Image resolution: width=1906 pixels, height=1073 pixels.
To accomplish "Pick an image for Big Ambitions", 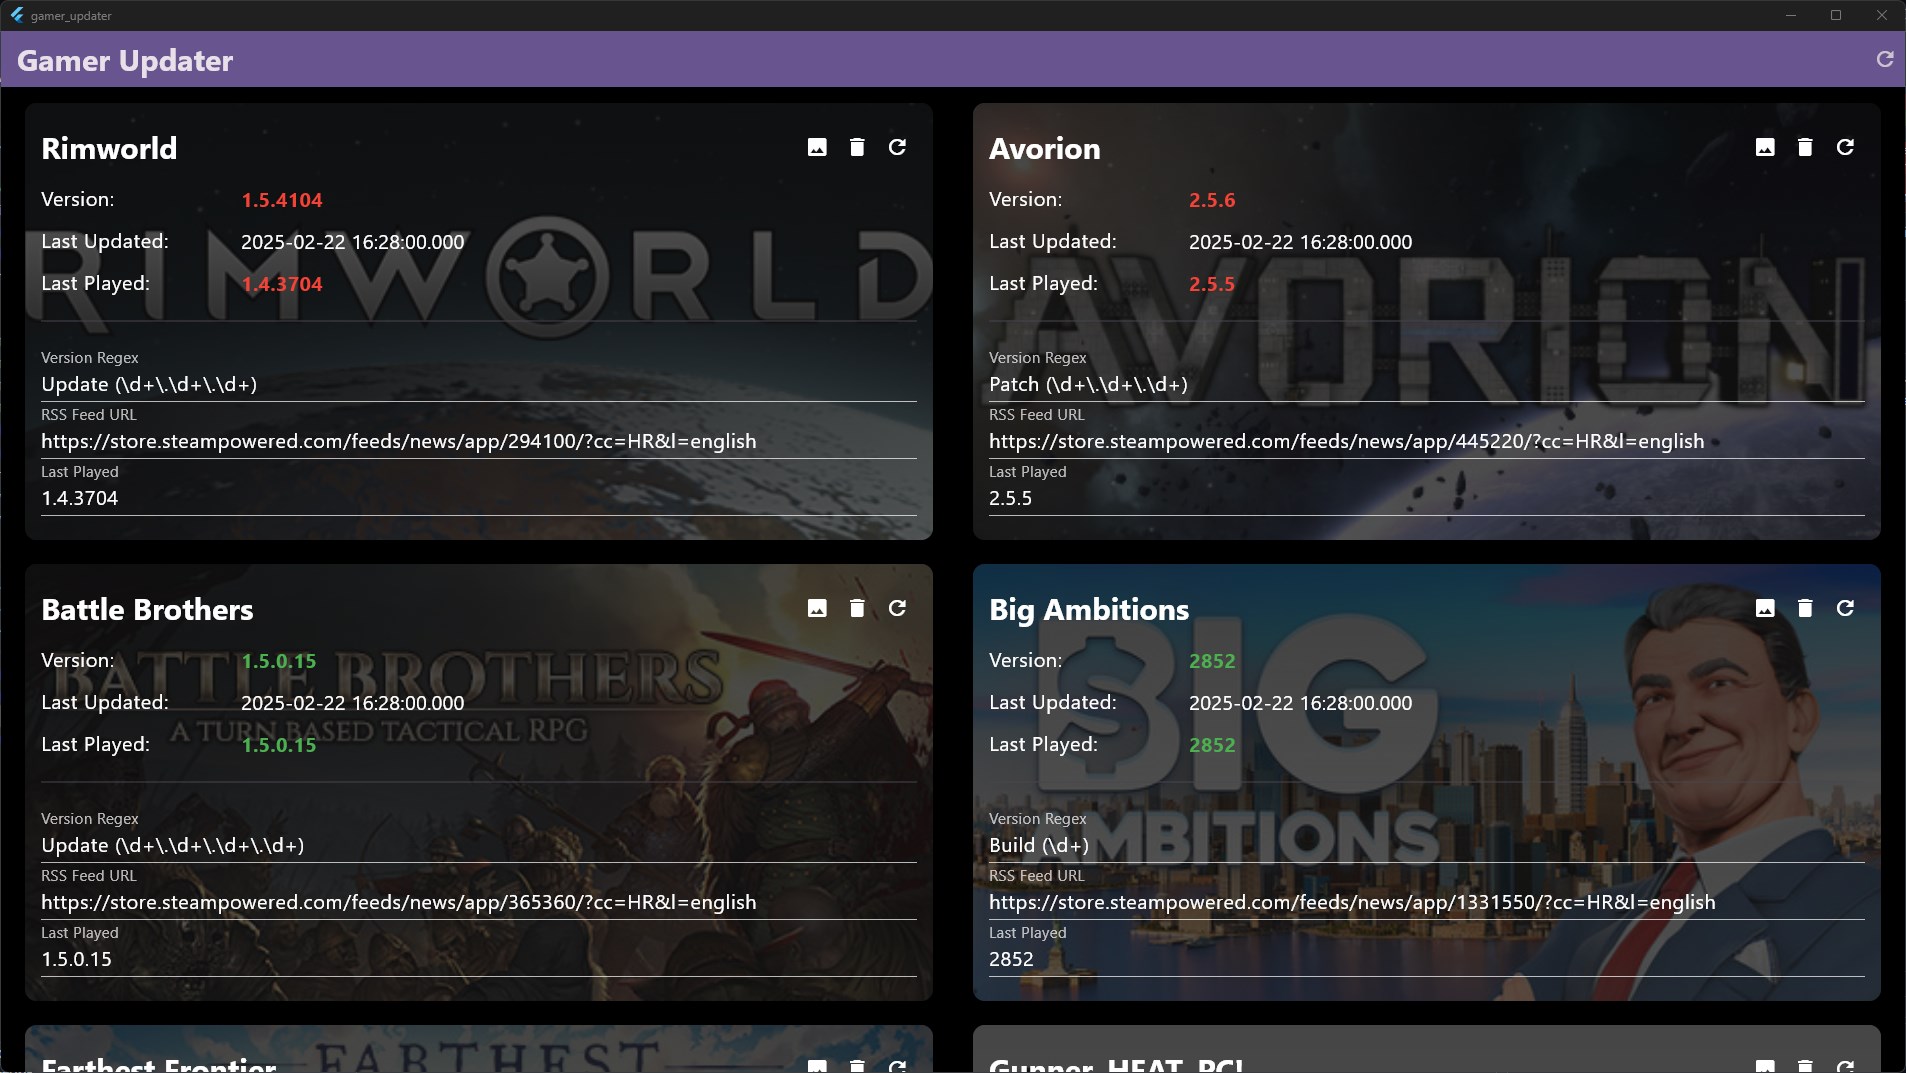I will coord(1765,609).
